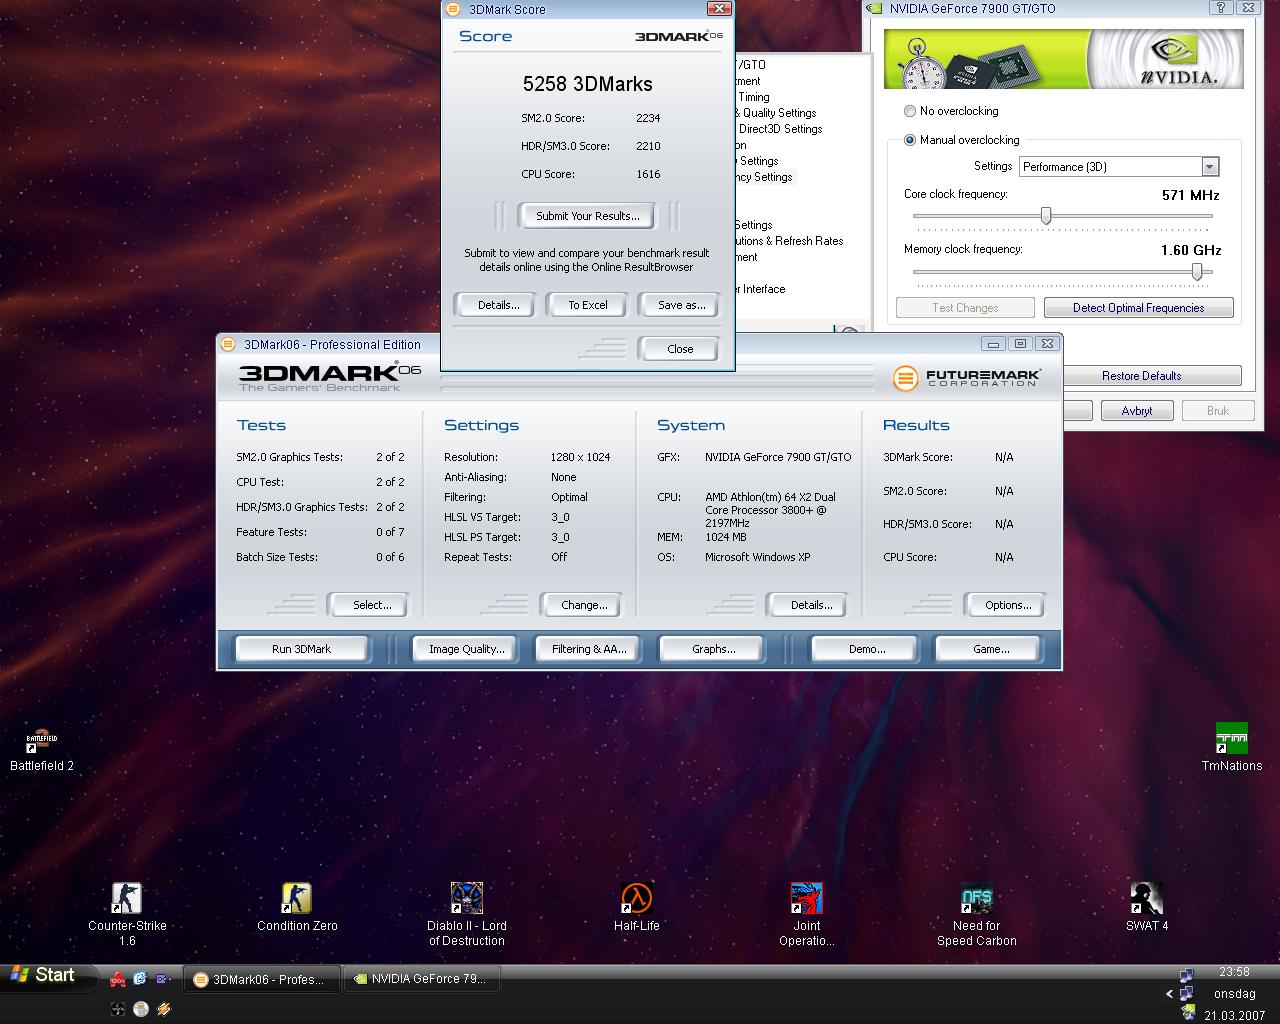Click the Restore Defaults button
Viewport: 1280px width, 1024px height.
[1141, 376]
